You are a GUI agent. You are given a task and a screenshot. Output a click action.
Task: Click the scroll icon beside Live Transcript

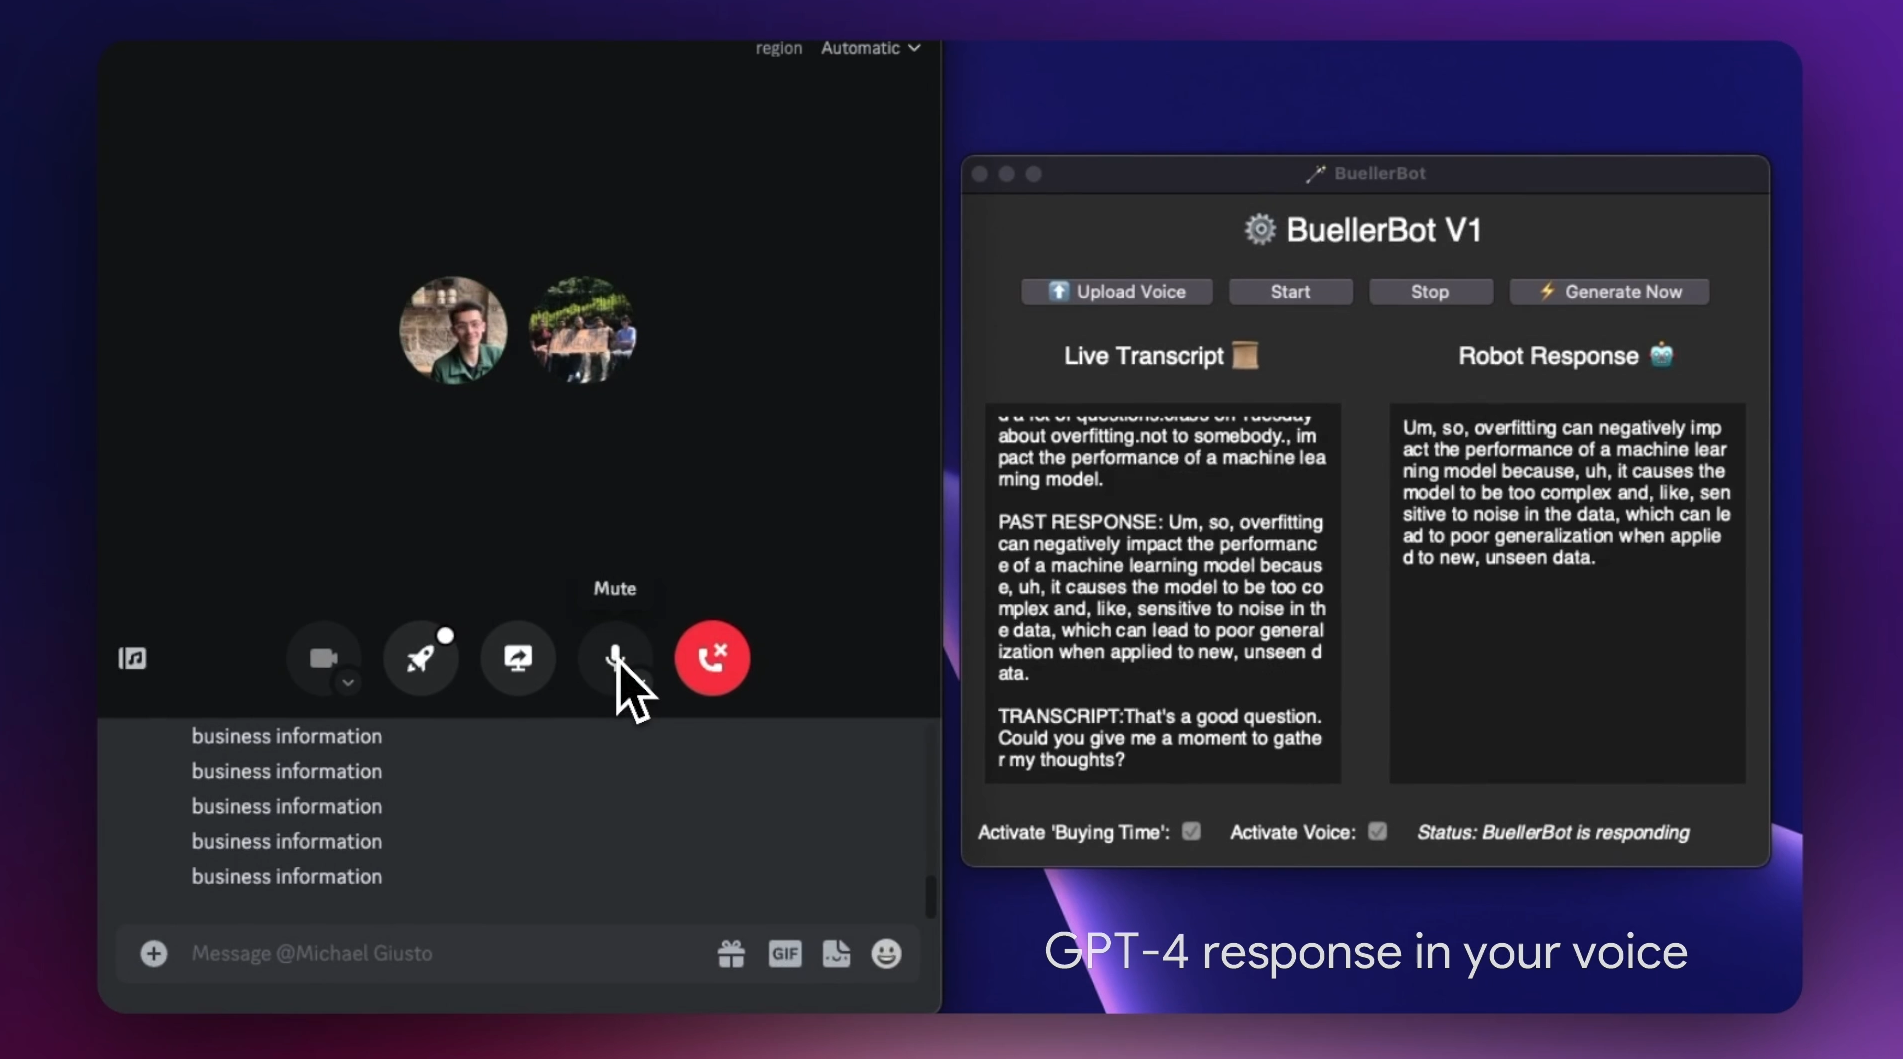[1245, 355]
